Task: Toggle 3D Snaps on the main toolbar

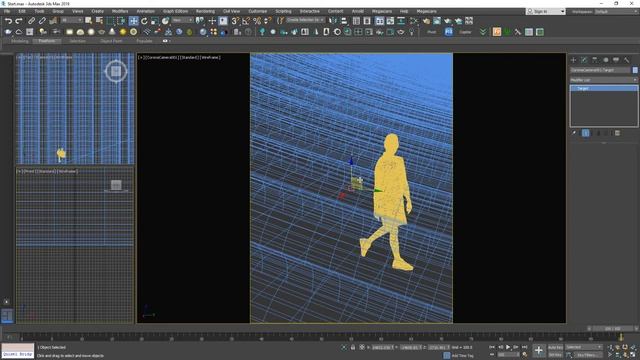Action: pyautogui.click(x=236, y=21)
